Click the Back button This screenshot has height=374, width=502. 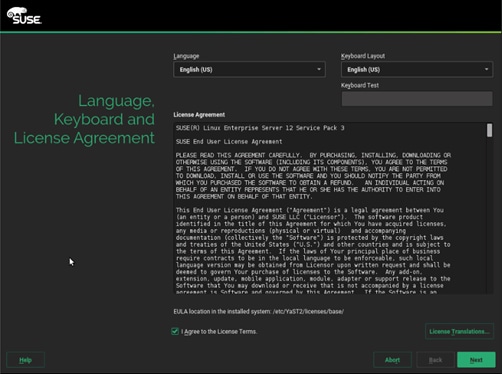tap(435, 360)
